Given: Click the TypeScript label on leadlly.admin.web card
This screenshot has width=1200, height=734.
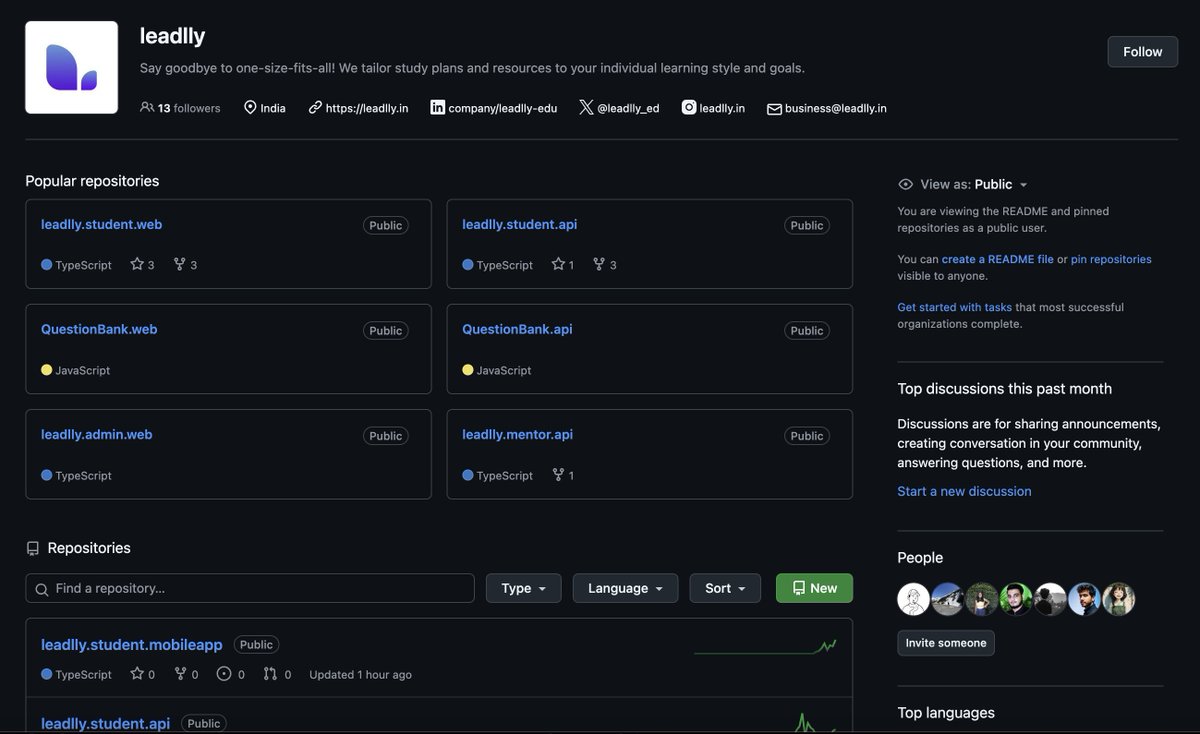Looking at the screenshot, I should tap(83, 475).
